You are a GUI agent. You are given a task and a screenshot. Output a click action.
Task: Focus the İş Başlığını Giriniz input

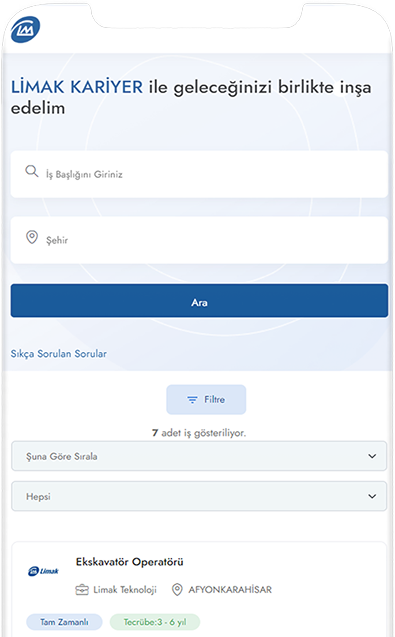coord(199,174)
